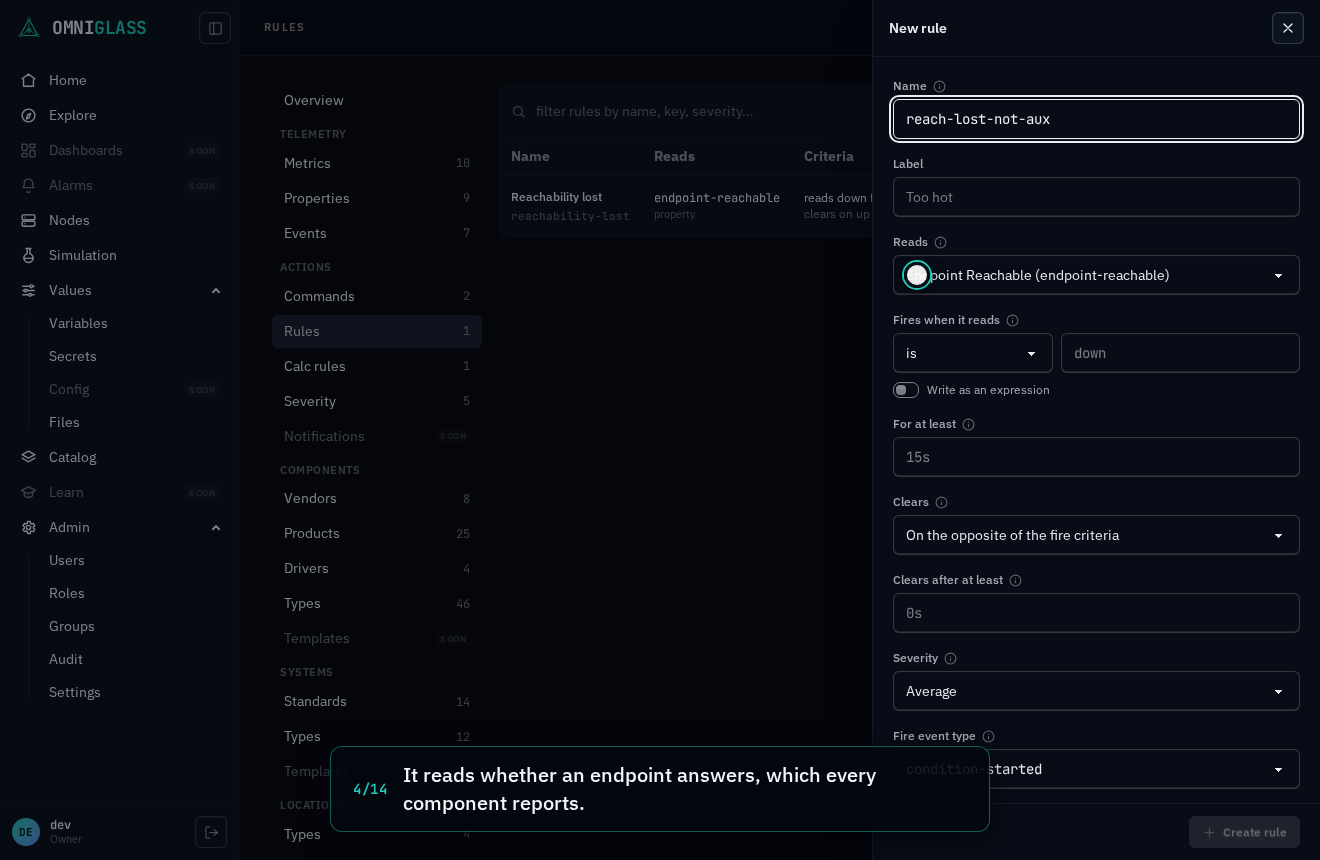Click the info icon next to Name
Image resolution: width=1320 pixels, height=860 pixels.
[939, 87]
